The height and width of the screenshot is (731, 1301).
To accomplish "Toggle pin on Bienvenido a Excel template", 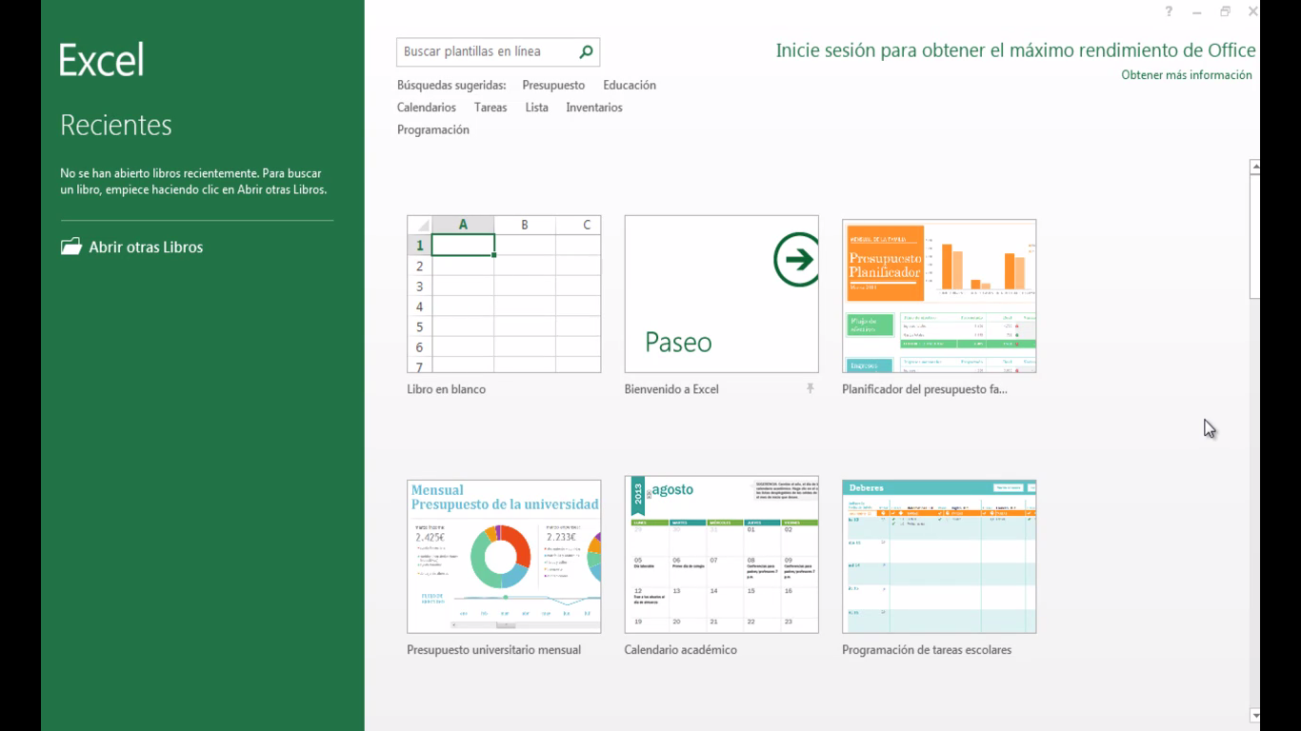I will click(x=809, y=389).
